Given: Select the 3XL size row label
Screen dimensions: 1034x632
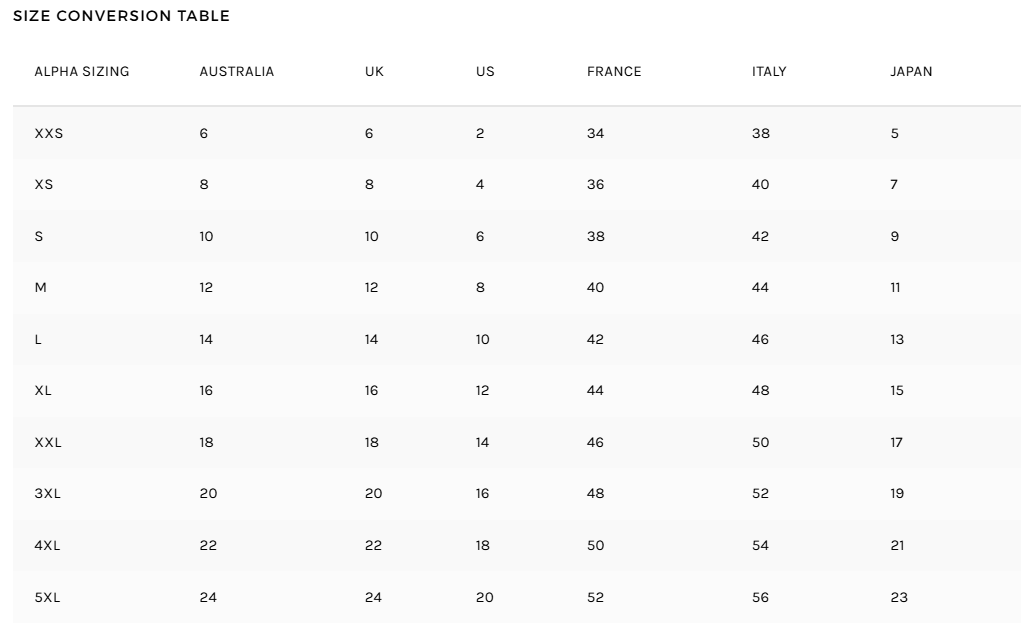Looking at the screenshot, I should click(x=48, y=494).
